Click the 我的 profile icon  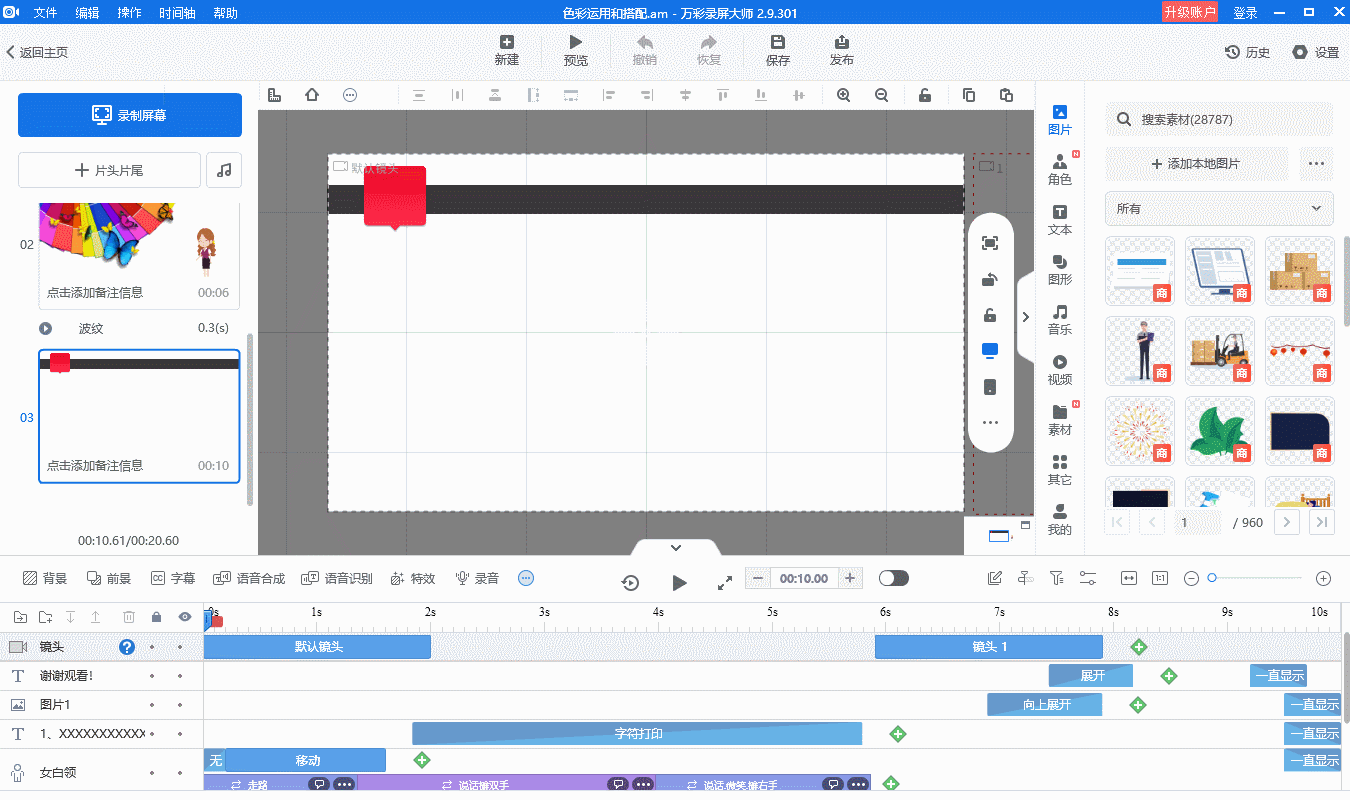coord(1060,511)
